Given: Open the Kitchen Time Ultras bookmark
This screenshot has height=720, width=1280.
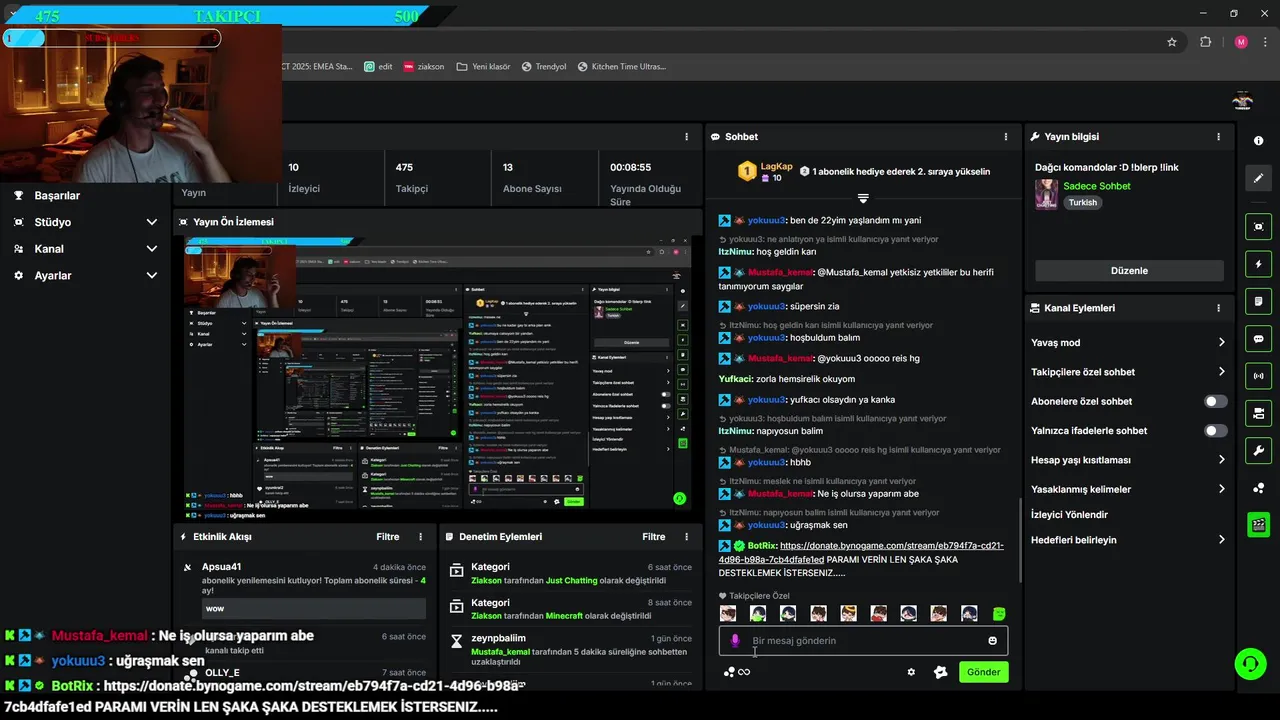Looking at the screenshot, I should coord(621,66).
